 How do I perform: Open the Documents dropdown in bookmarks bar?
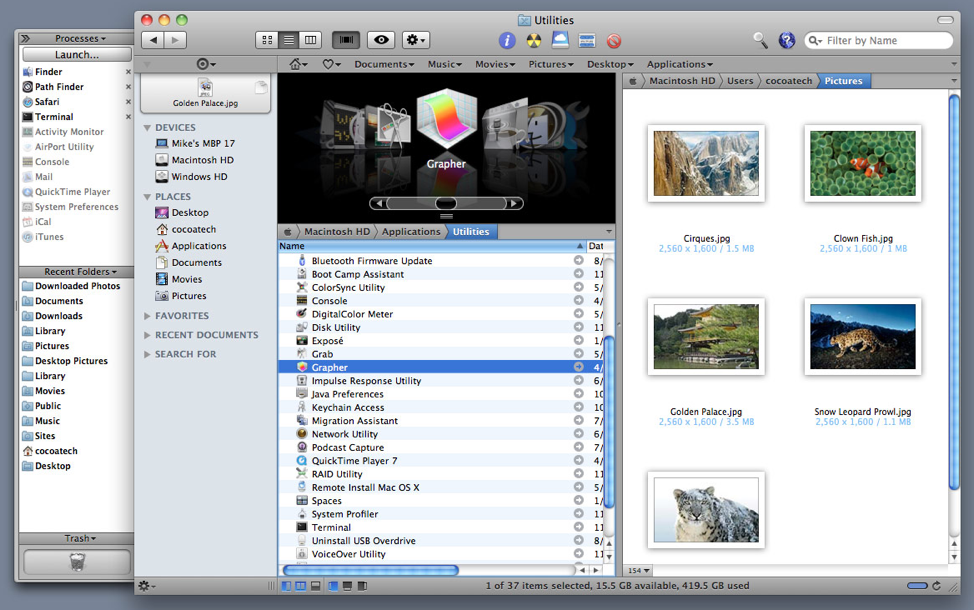tap(383, 64)
